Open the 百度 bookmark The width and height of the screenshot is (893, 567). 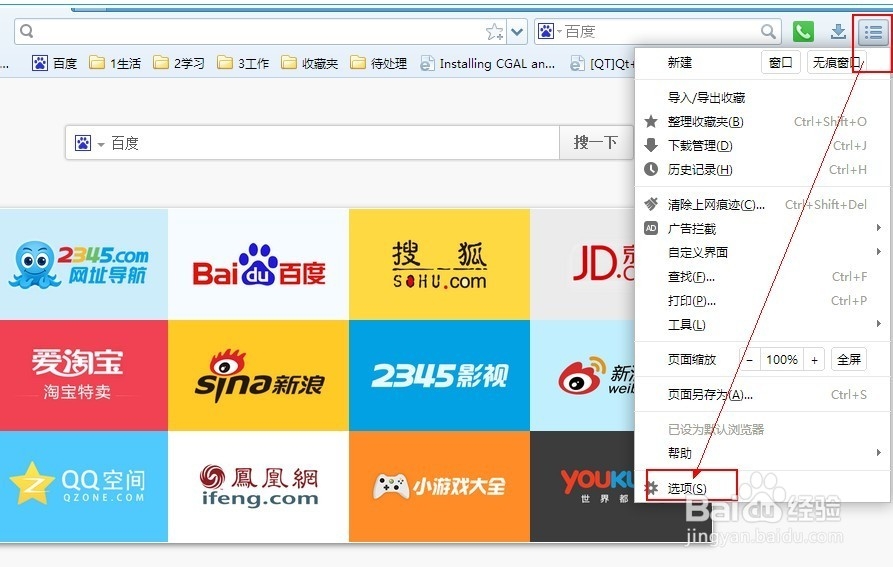tap(55, 63)
